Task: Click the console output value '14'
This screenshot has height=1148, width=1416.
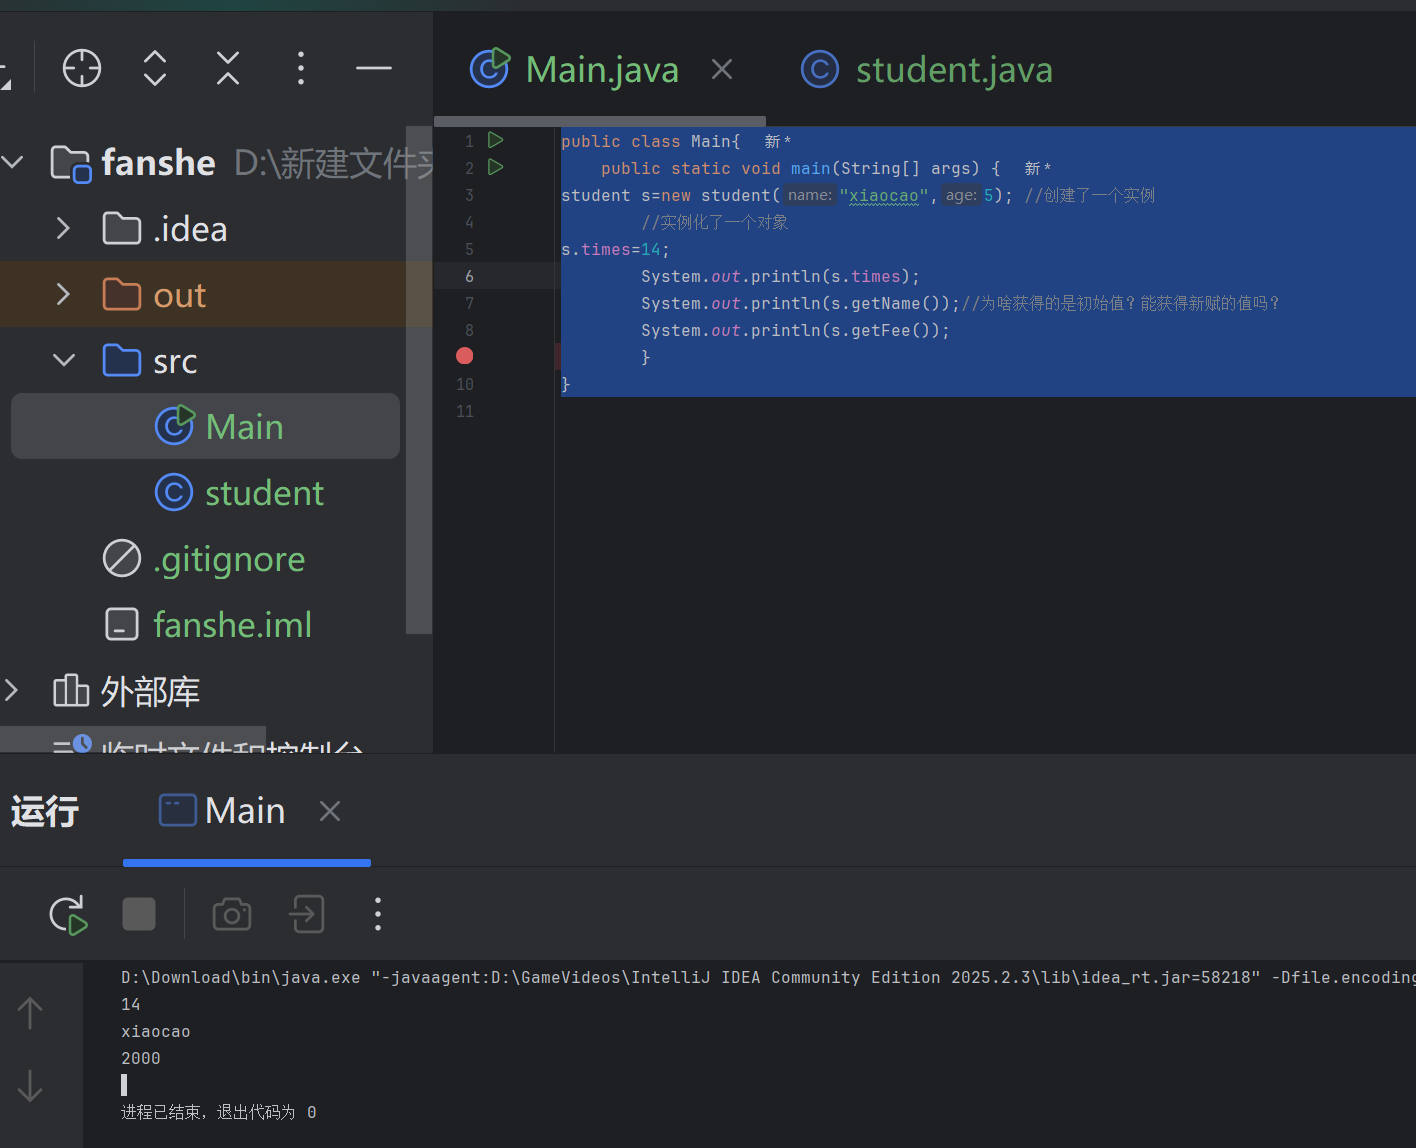Action: (131, 1004)
